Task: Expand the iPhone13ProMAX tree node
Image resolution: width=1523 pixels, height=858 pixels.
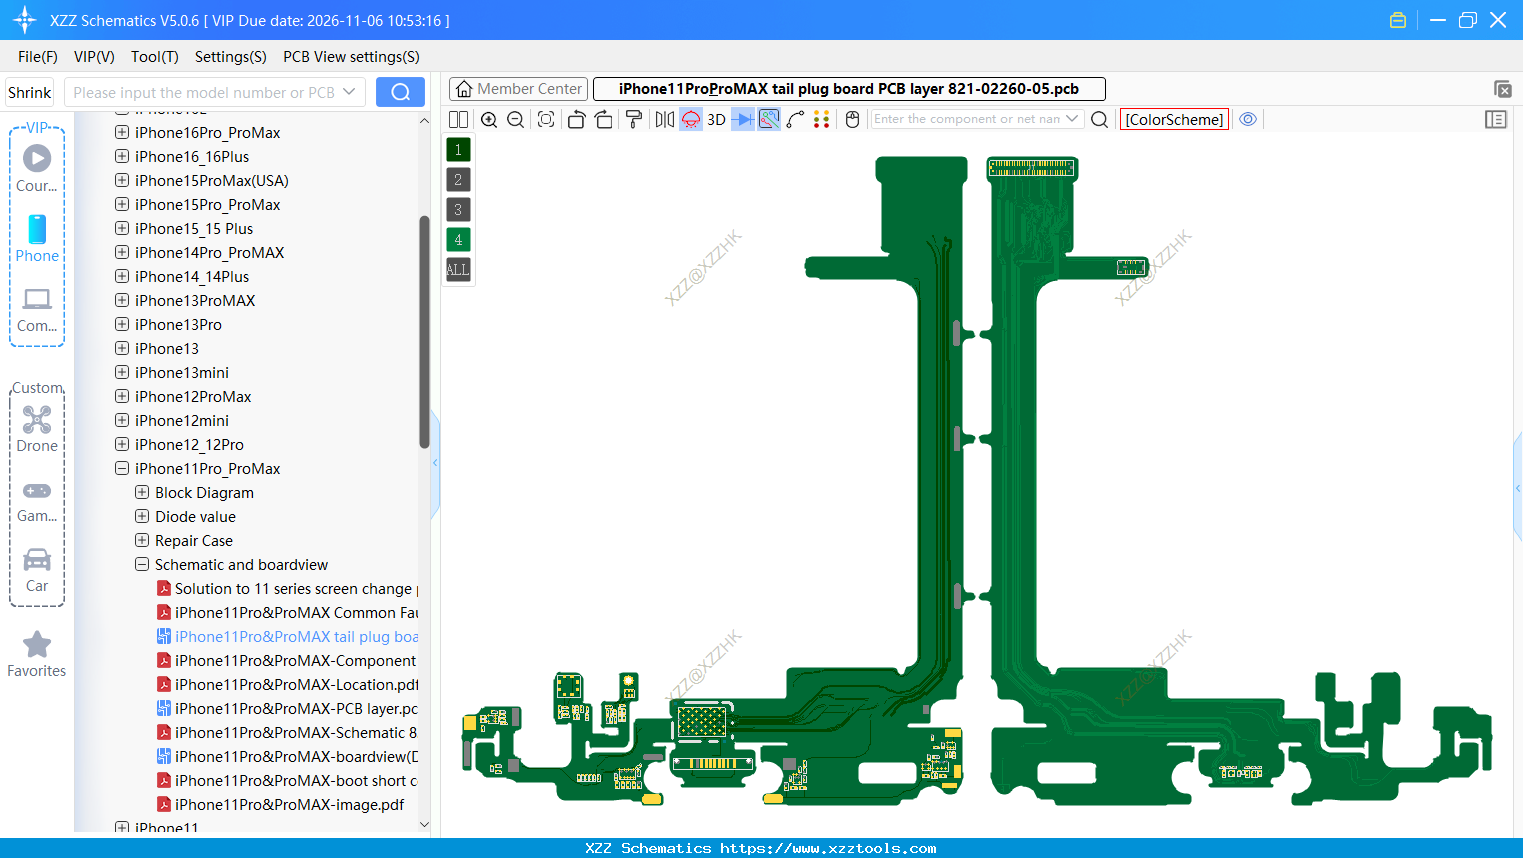Action: click(x=122, y=301)
